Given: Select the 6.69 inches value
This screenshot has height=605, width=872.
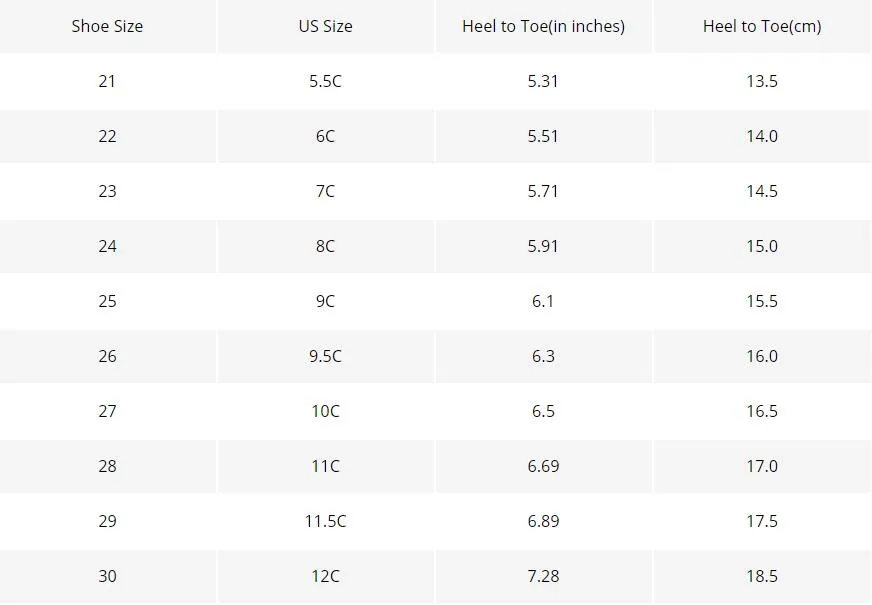Looking at the screenshot, I should click(543, 466).
